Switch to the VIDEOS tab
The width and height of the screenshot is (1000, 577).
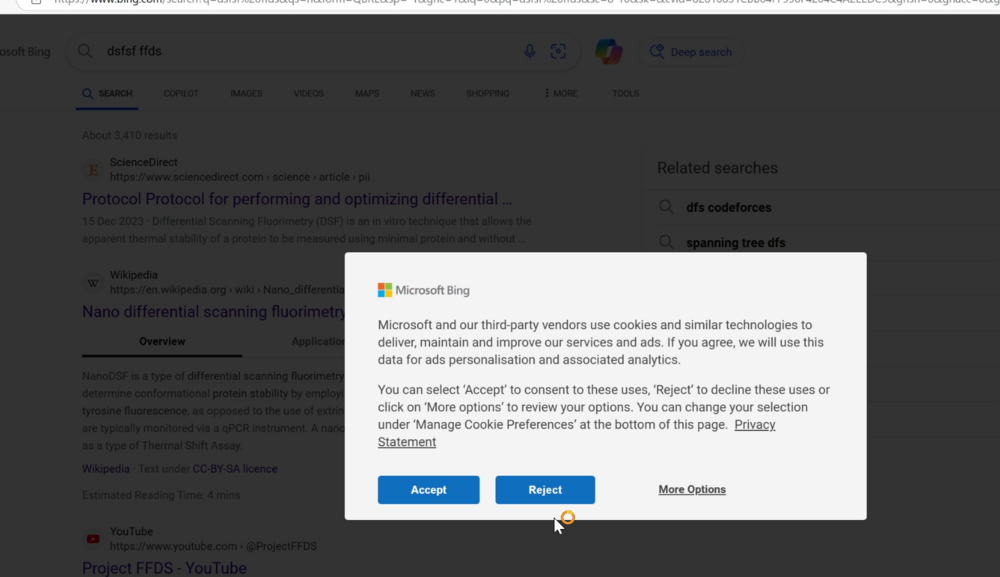coord(309,93)
